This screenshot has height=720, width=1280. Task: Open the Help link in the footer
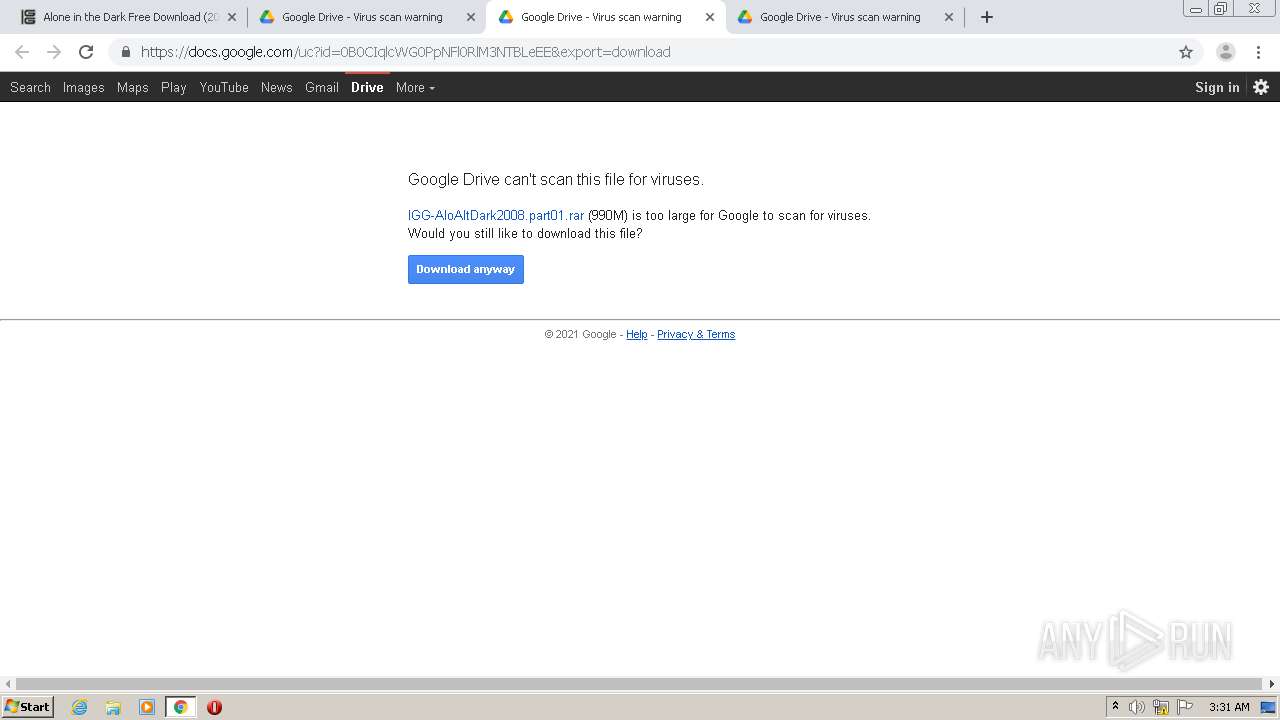(x=636, y=334)
